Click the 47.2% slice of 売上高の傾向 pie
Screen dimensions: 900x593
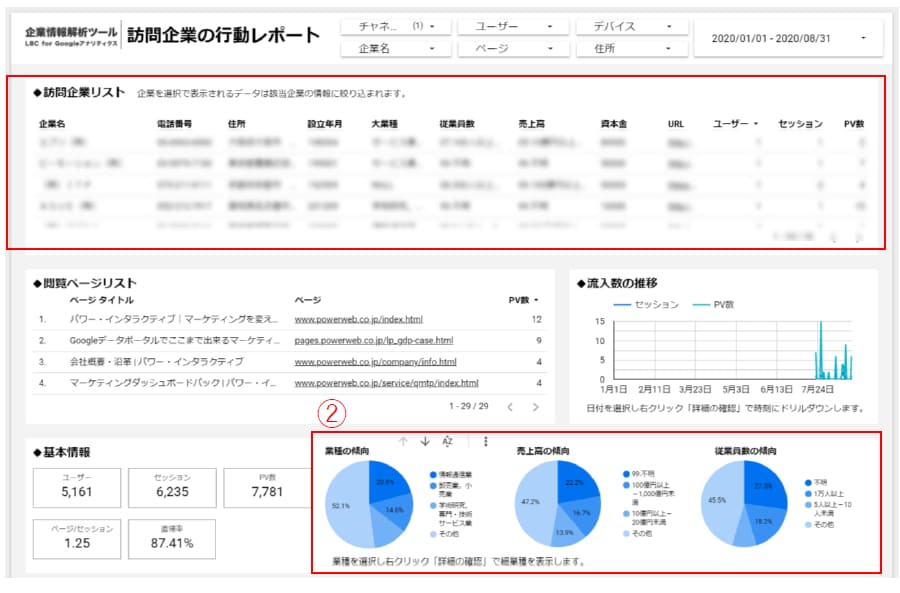(x=534, y=502)
